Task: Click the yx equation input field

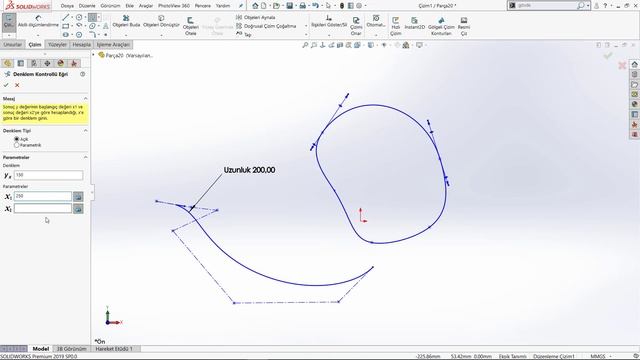Action: tap(49, 175)
